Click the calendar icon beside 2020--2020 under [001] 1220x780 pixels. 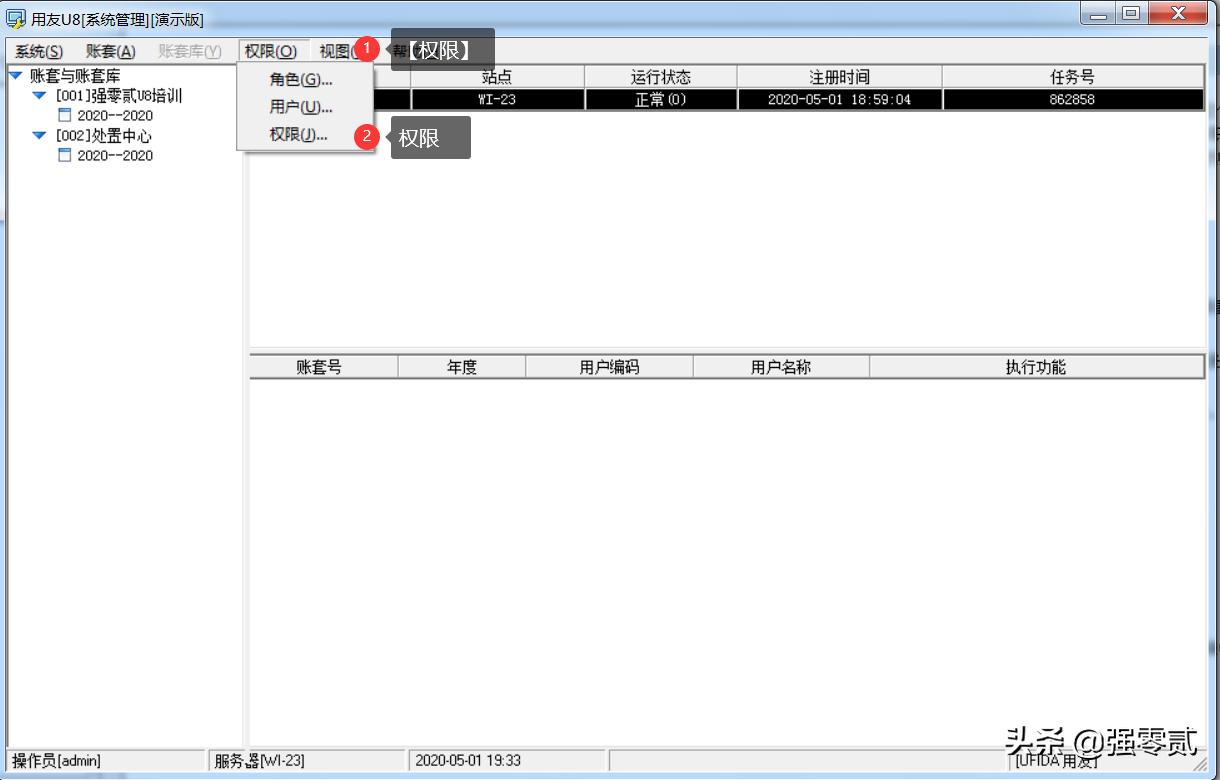point(64,116)
